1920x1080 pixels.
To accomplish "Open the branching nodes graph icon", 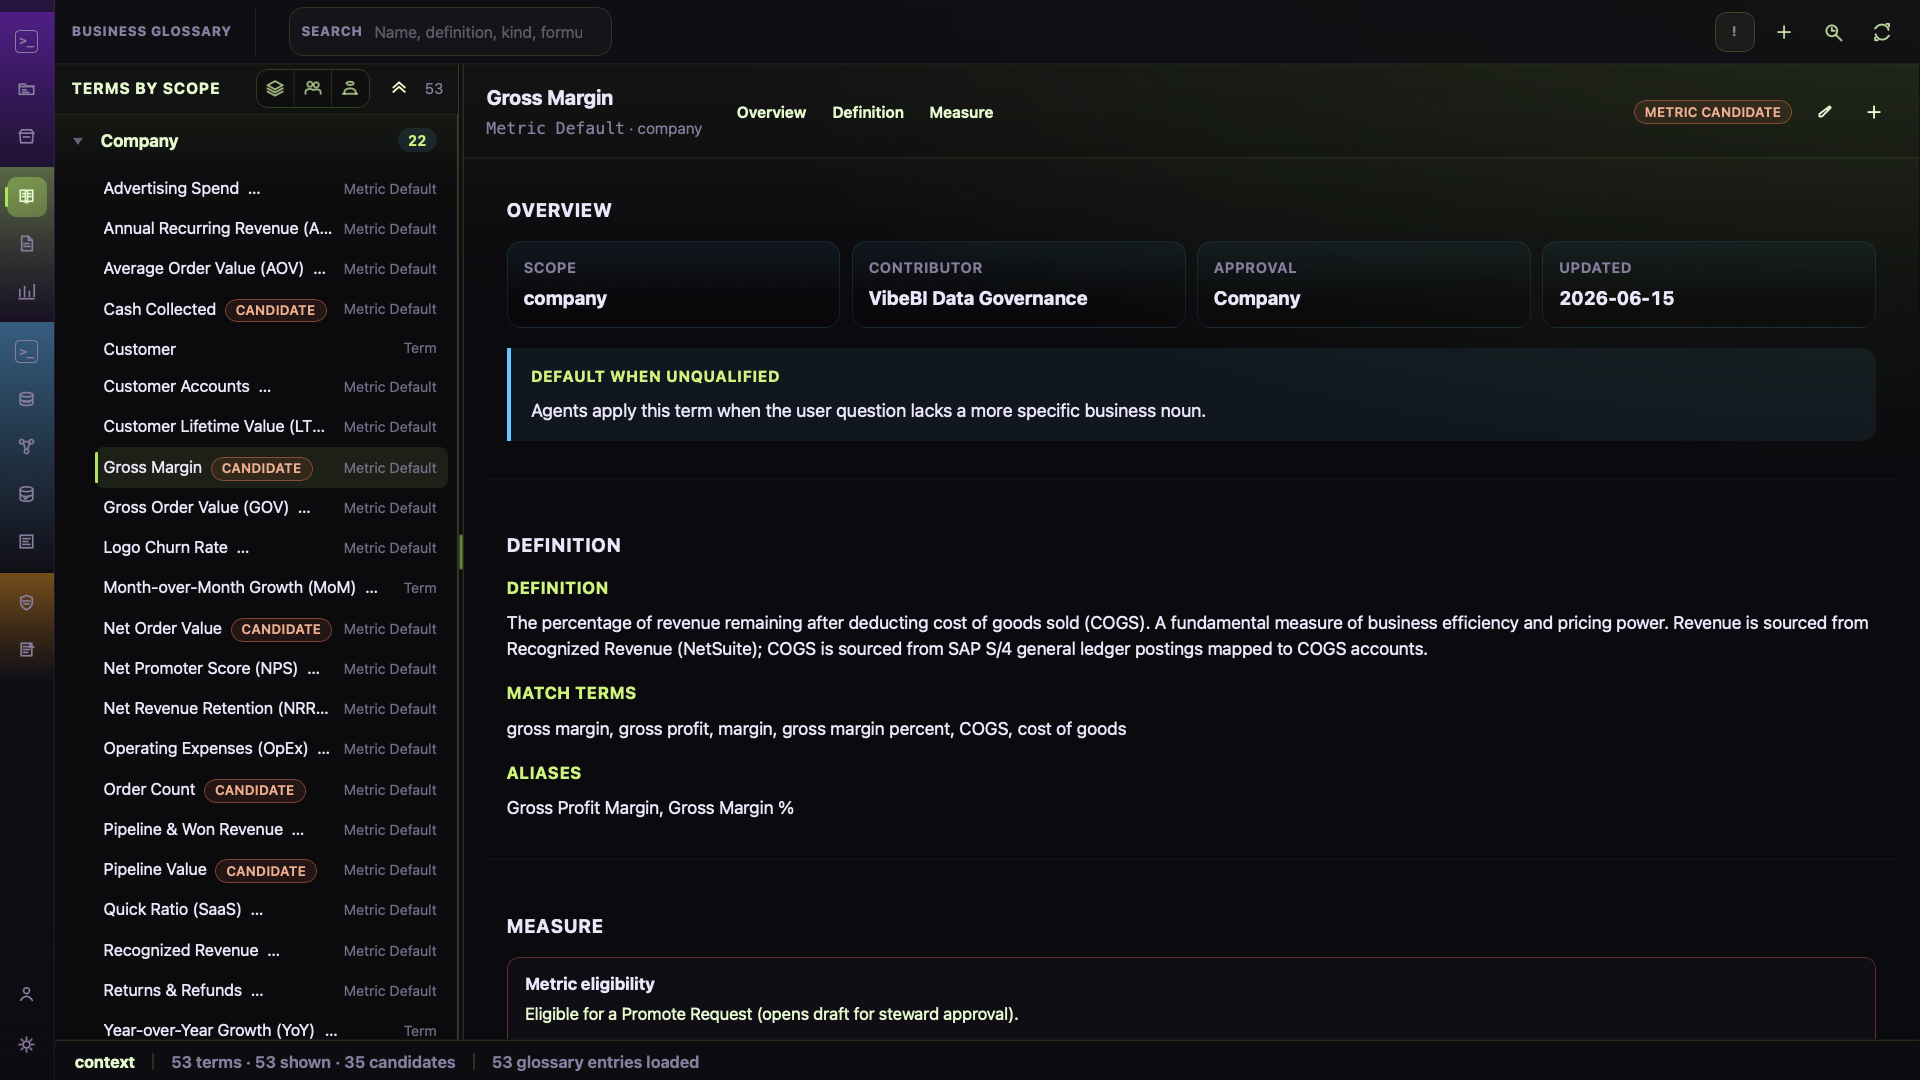I will 27,447.
